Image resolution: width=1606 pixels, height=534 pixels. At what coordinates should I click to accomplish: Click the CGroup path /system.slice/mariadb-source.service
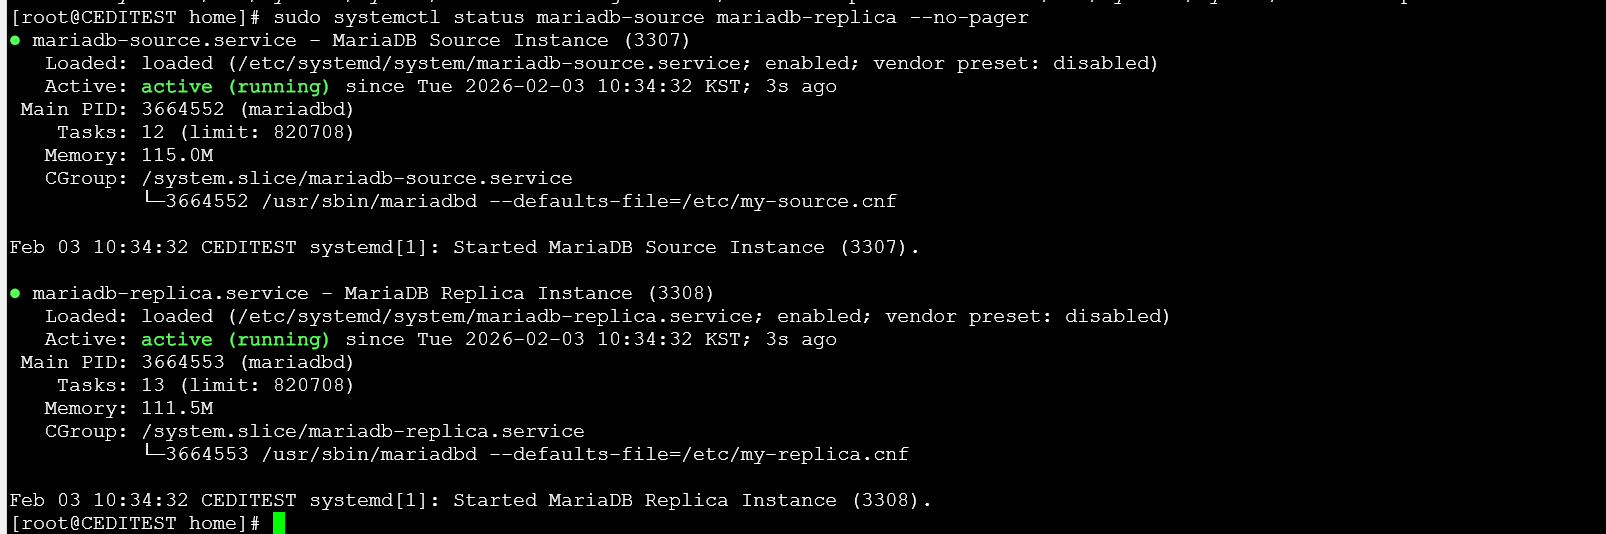[357, 179]
